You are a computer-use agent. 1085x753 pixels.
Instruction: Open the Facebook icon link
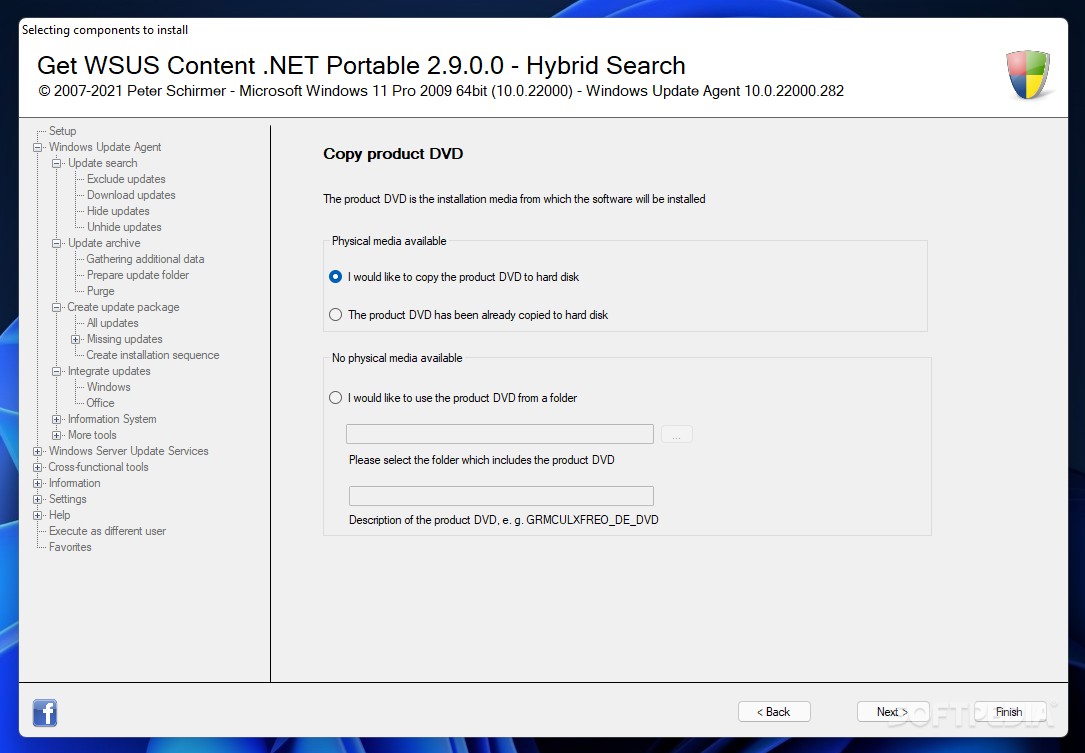[x=45, y=712]
